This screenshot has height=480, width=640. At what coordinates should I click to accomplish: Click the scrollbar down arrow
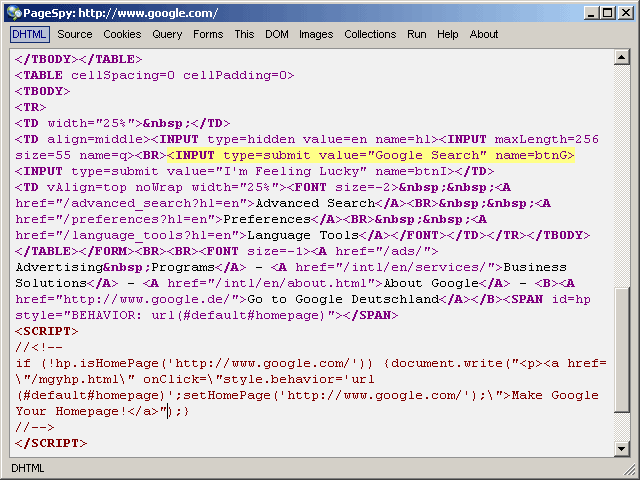click(622, 449)
